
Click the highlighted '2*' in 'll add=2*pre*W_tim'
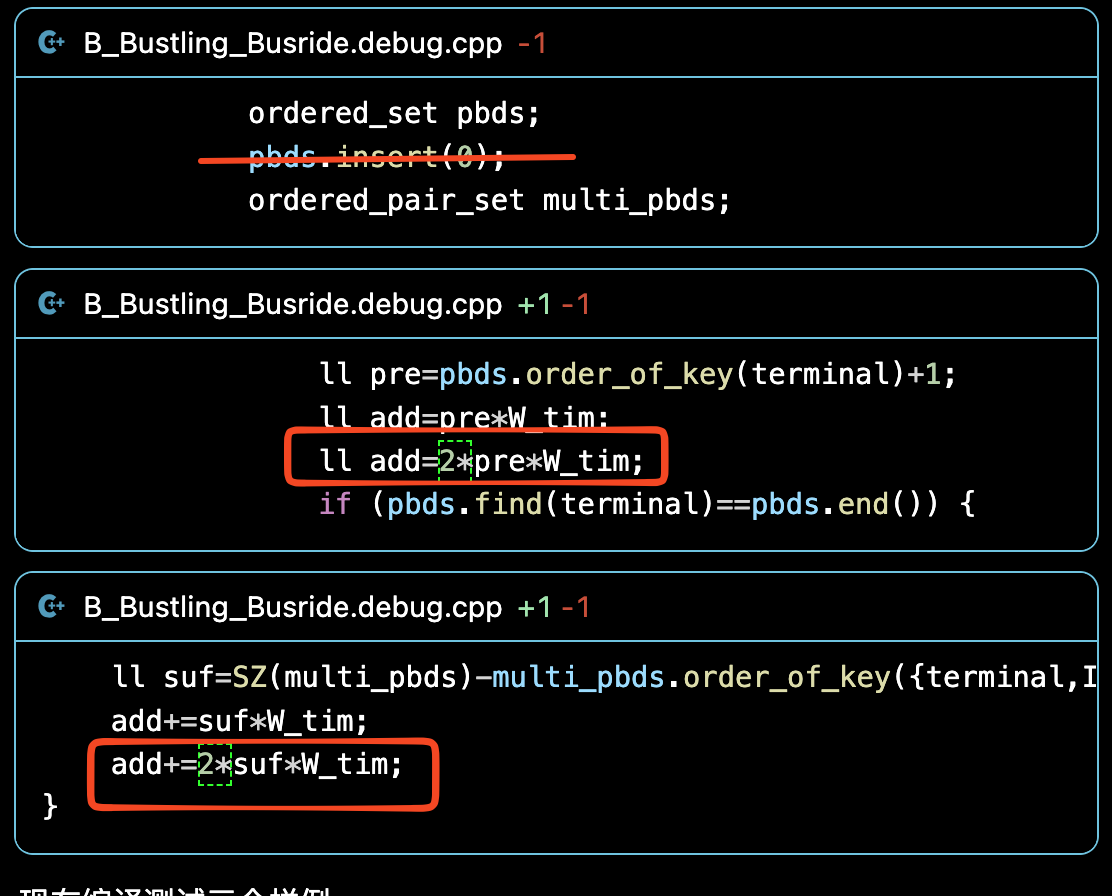455,461
